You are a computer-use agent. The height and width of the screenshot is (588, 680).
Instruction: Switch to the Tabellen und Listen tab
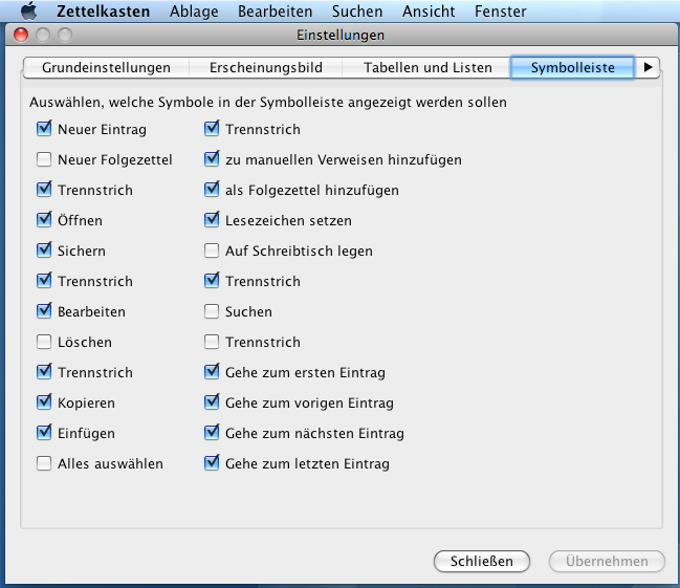(x=428, y=68)
